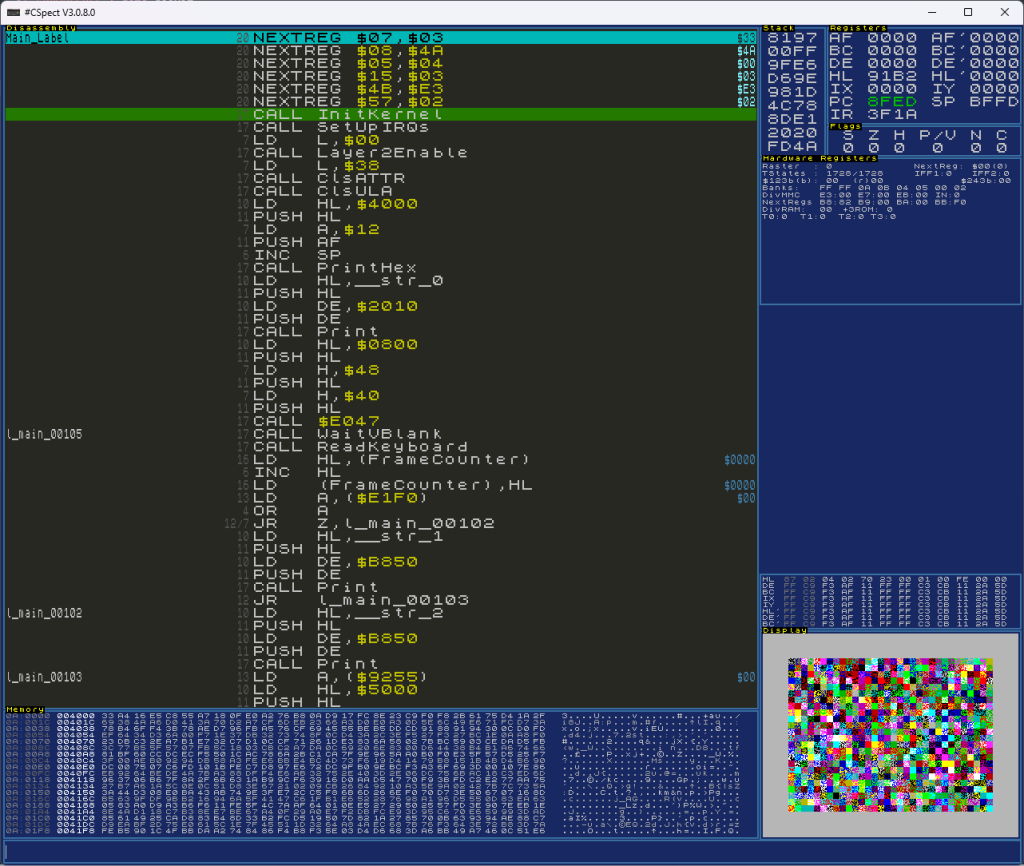Screen dimensions: 1024x866
Task: Click the CSpect application icon in the title bar
Action: coord(12,11)
